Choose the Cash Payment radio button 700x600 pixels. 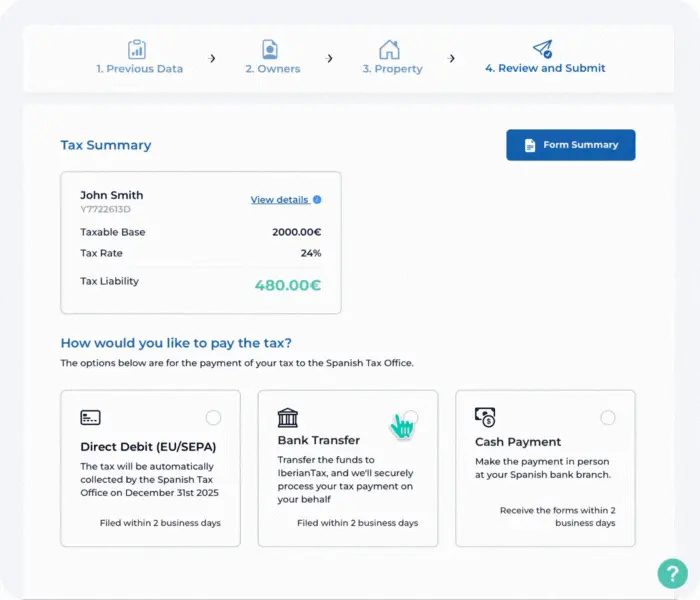[x=608, y=418]
